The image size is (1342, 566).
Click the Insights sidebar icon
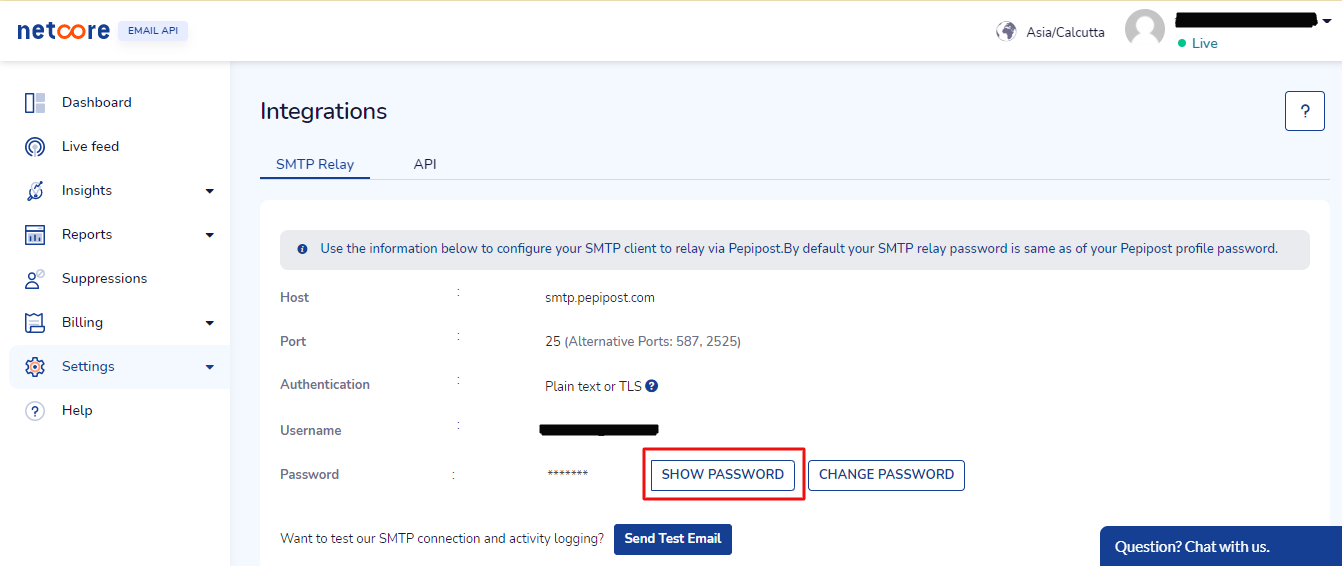35,191
